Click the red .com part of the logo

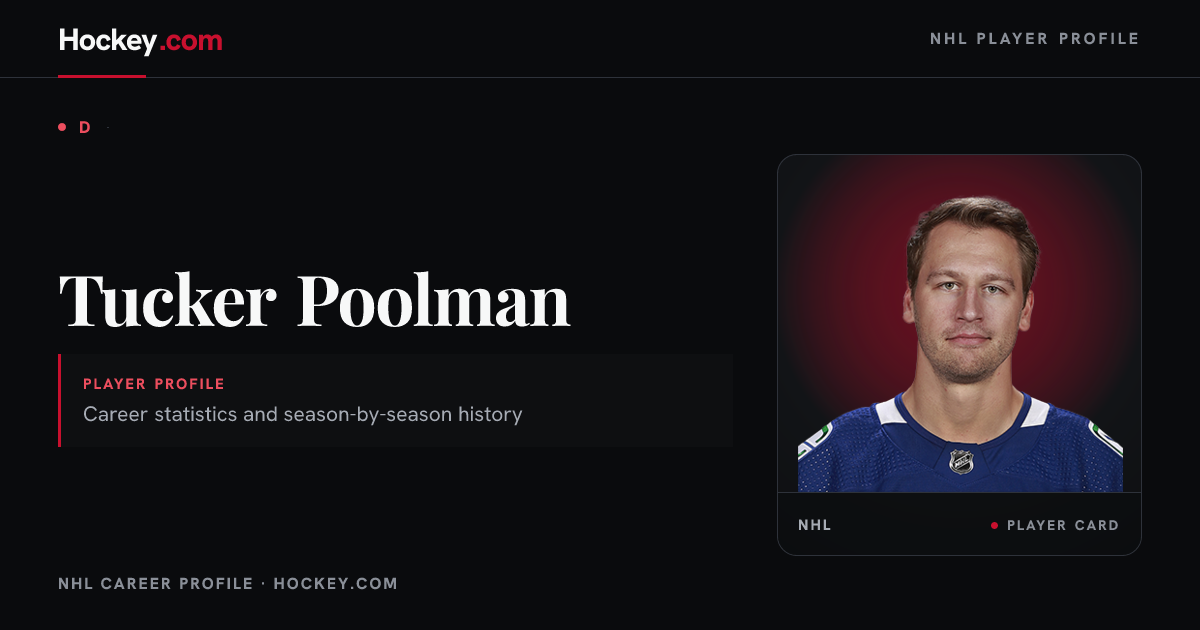tap(191, 42)
